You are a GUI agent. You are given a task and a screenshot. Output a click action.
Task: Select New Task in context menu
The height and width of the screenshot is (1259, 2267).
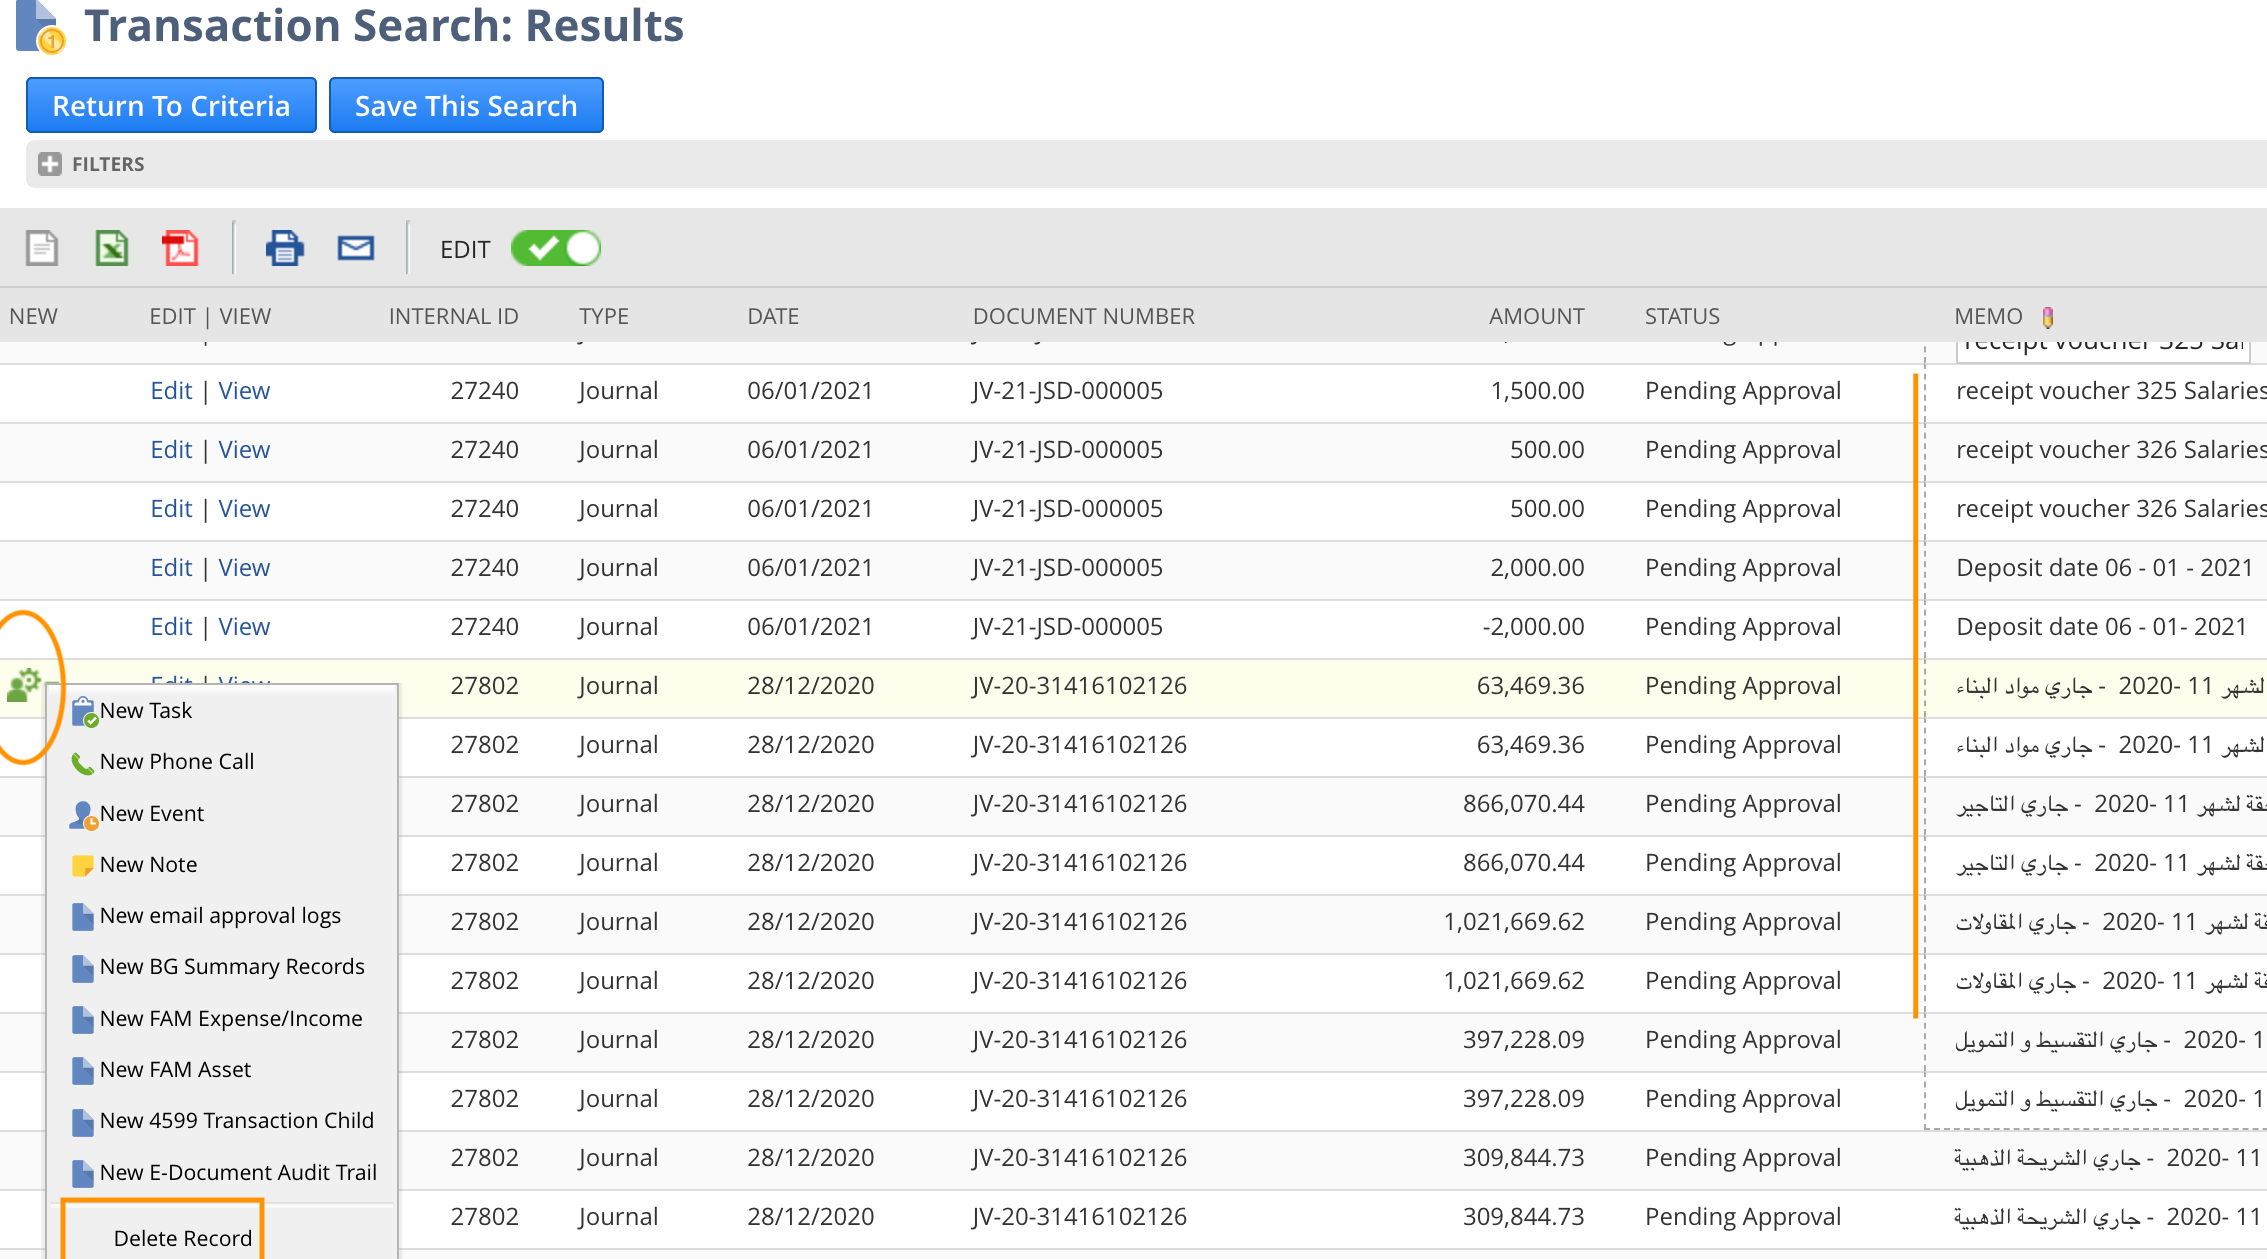click(145, 711)
